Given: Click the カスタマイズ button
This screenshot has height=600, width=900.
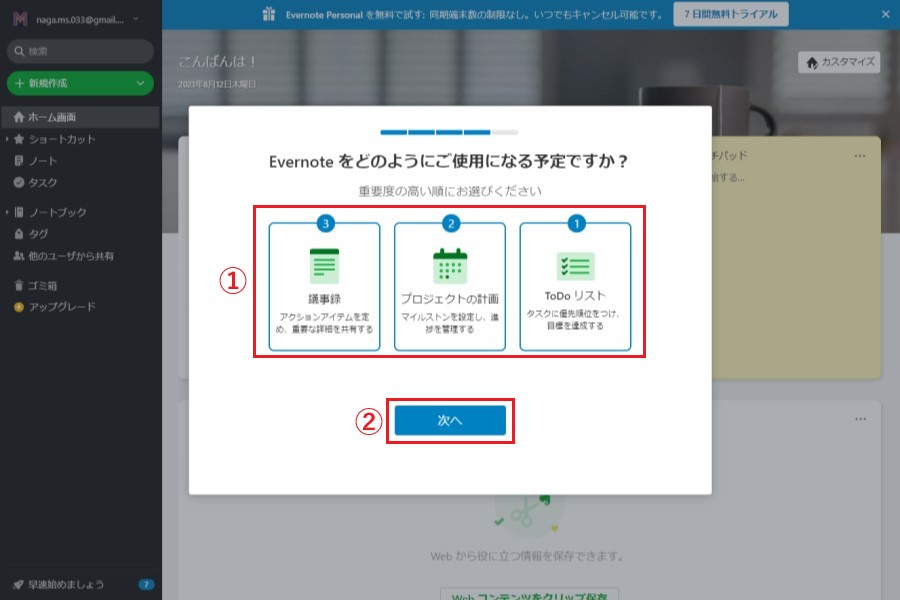Looking at the screenshot, I should pos(839,62).
